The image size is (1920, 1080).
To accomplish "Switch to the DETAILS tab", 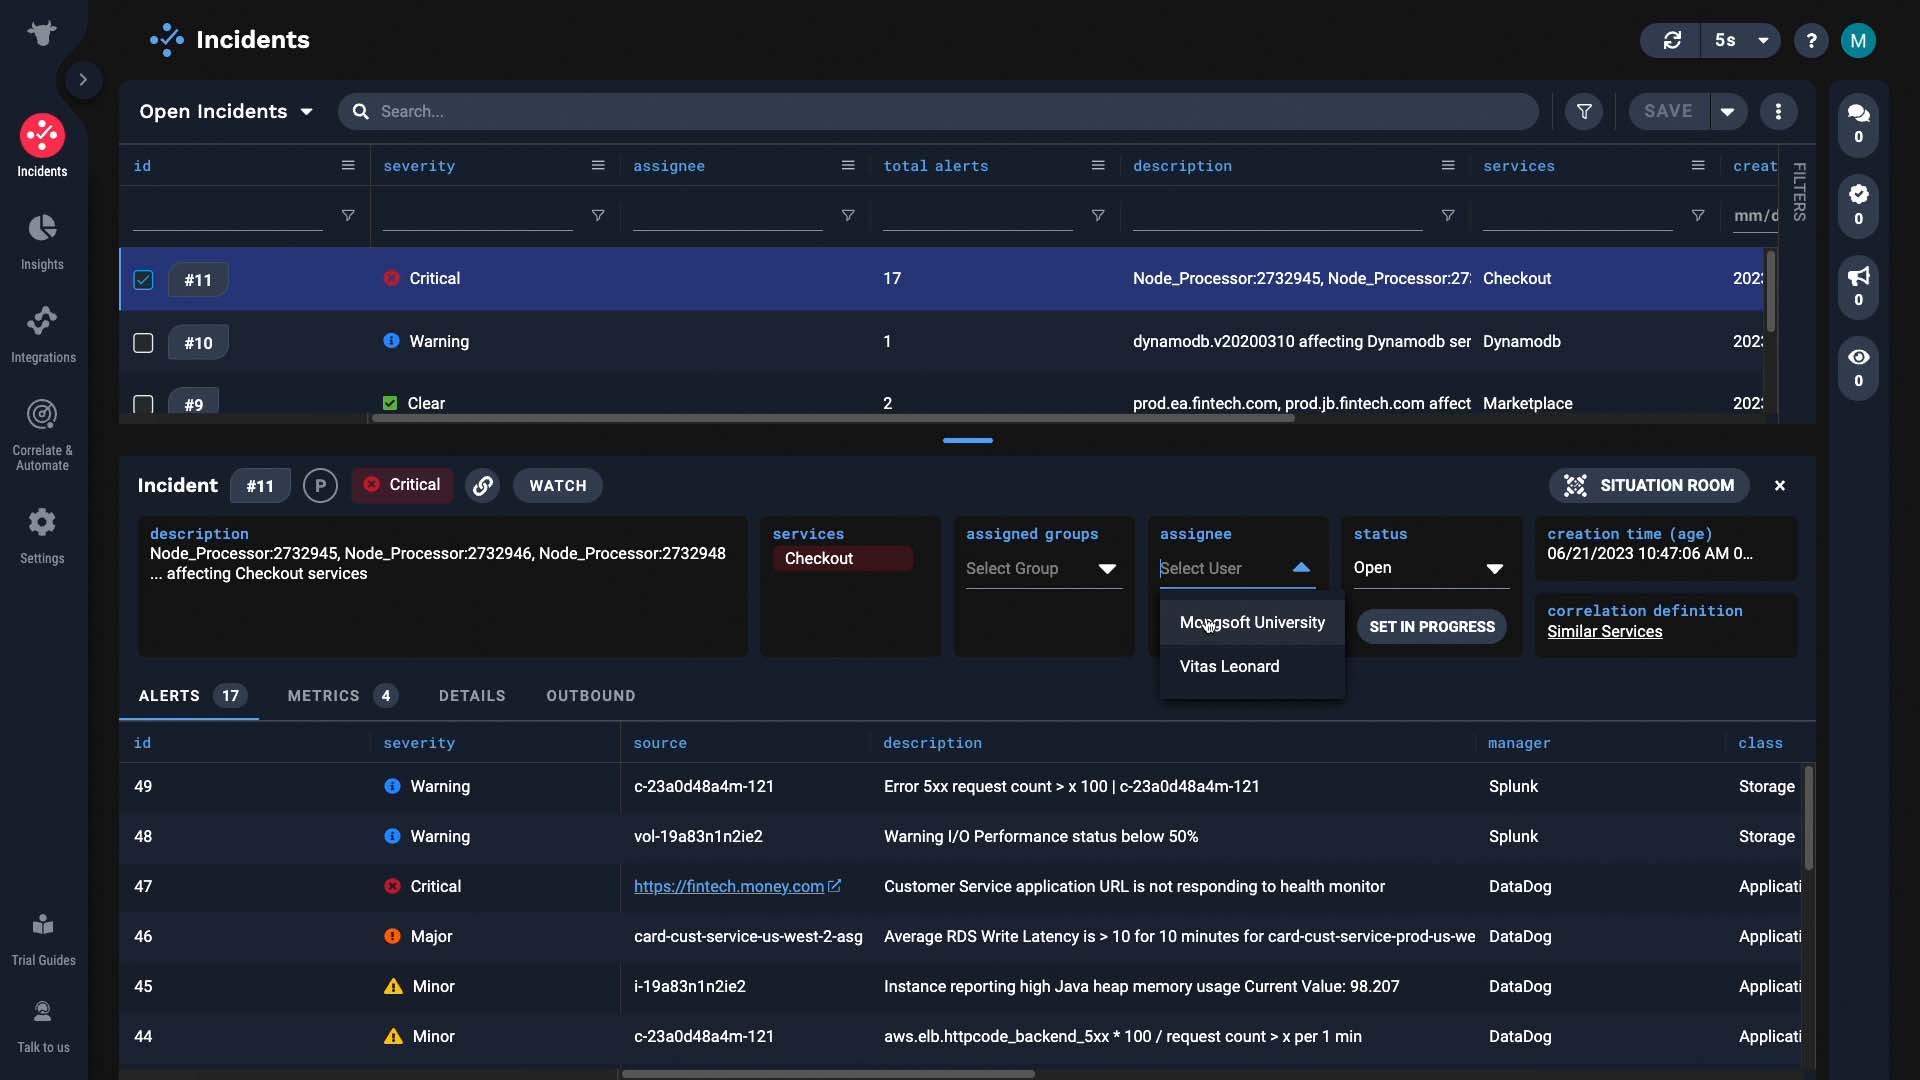I will tap(472, 696).
